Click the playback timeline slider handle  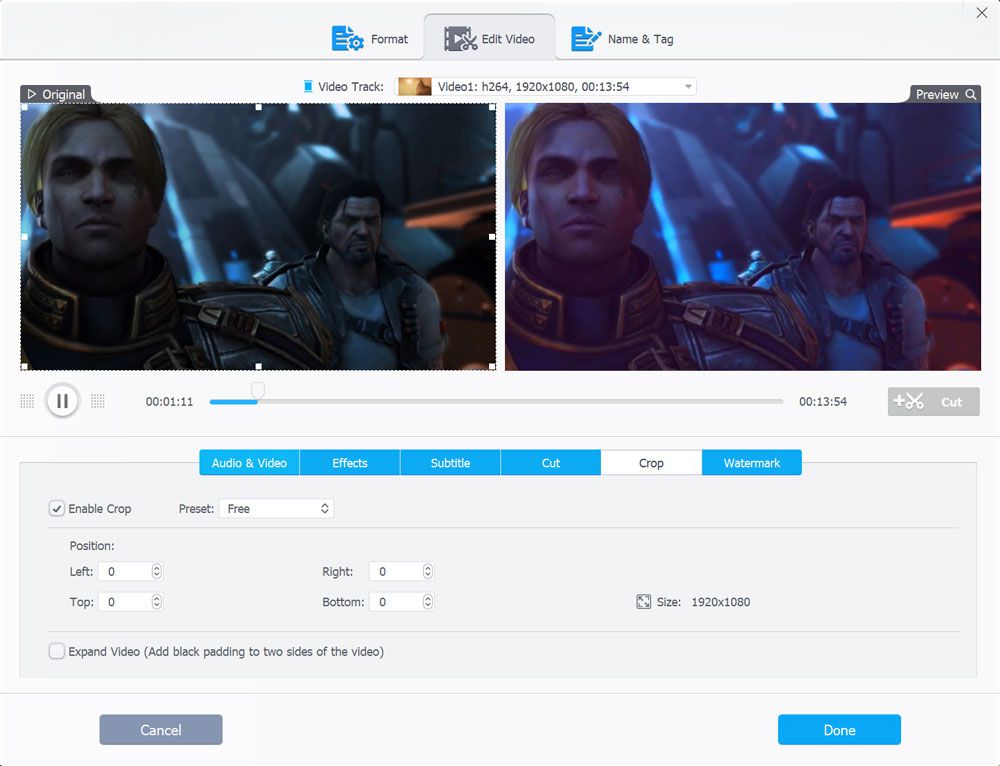[x=258, y=390]
